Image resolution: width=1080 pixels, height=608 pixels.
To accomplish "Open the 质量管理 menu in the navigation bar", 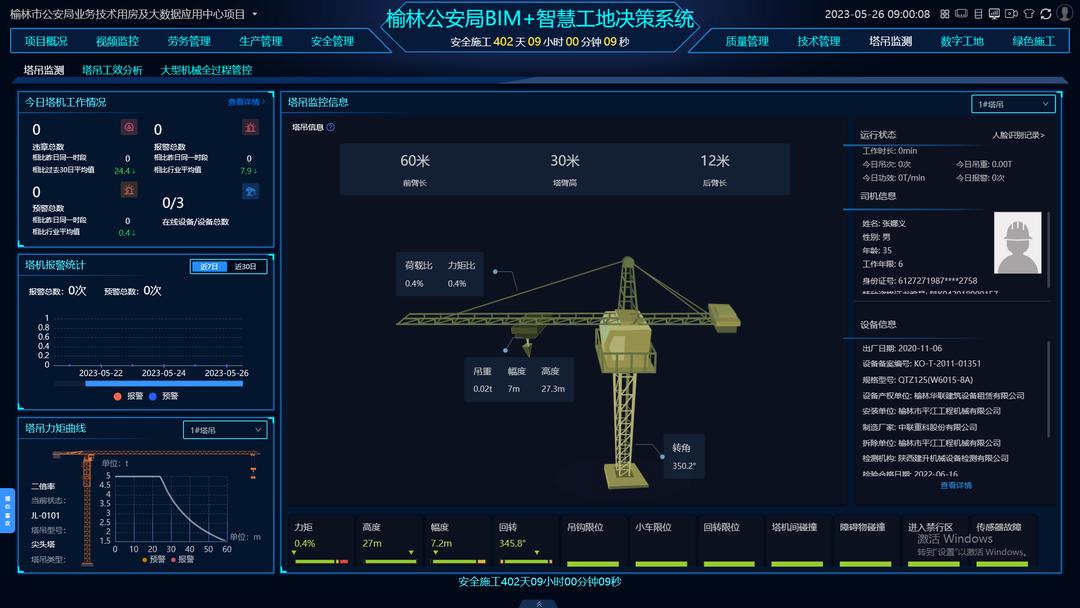I will (x=745, y=41).
